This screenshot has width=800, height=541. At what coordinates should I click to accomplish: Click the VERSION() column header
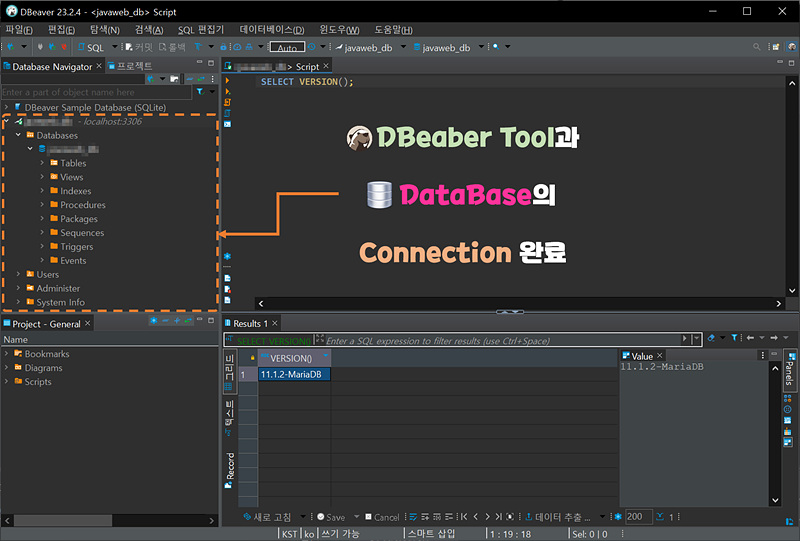point(294,358)
